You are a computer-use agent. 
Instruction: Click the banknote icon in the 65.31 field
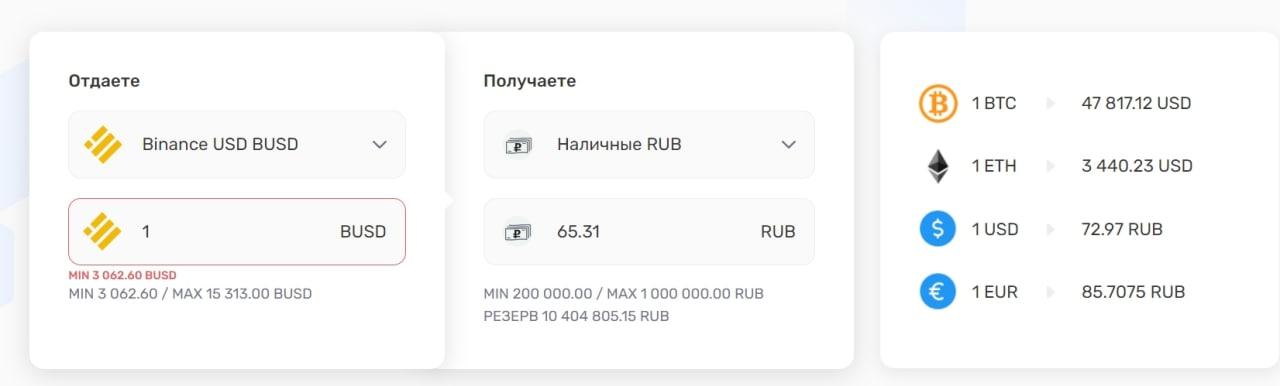(517, 232)
